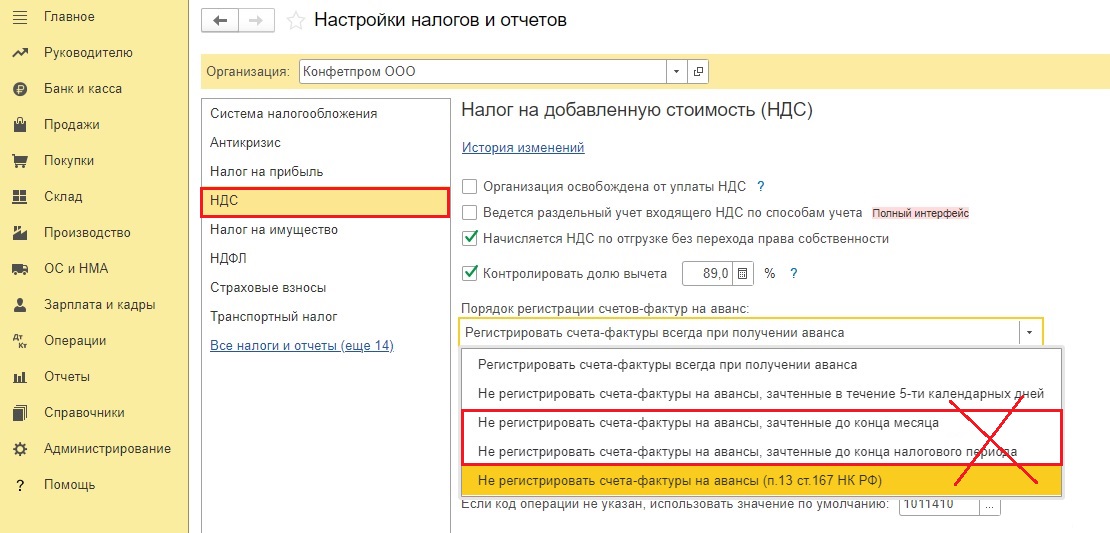Open the Администрирование section label
1110x533 pixels.
[x=107, y=449]
